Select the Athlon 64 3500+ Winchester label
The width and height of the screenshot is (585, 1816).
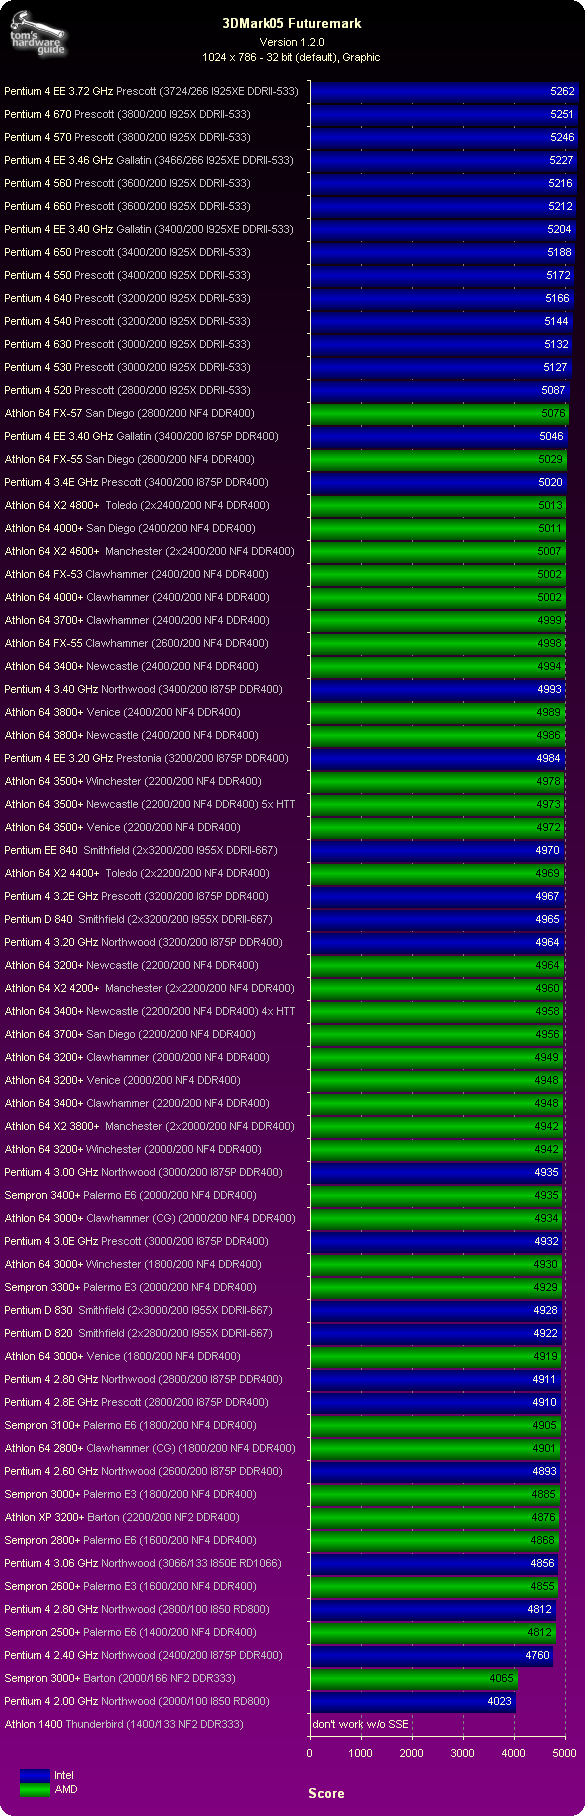[134, 781]
